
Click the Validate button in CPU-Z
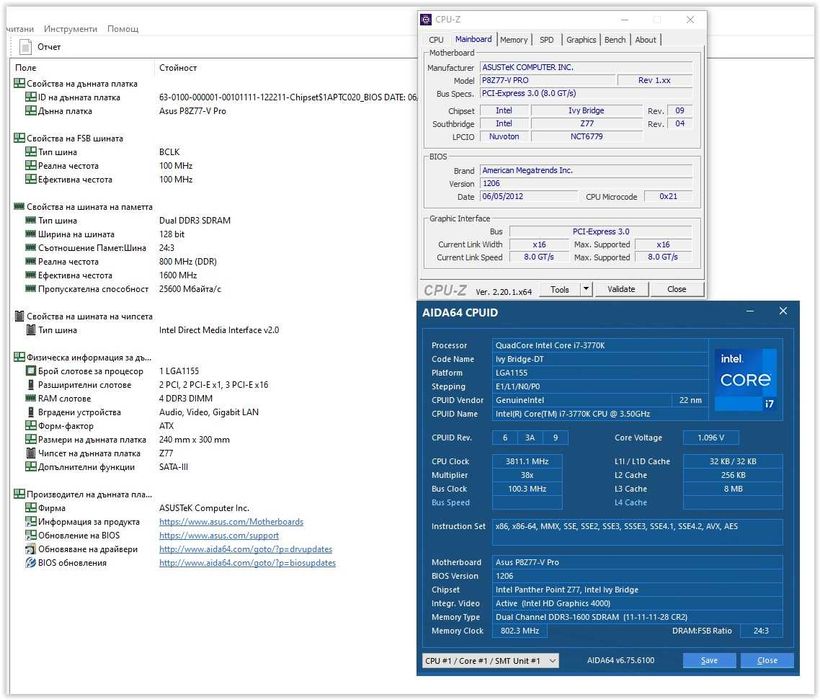pyautogui.click(x=621, y=289)
